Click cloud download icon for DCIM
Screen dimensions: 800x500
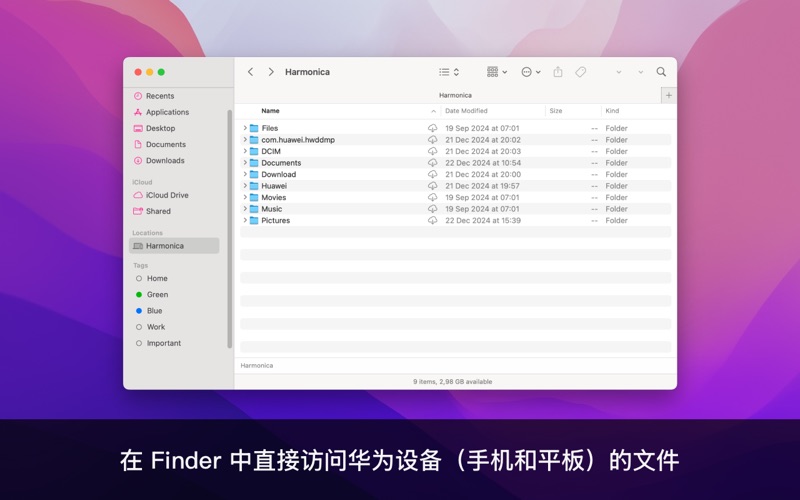pyautogui.click(x=433, y=151)
